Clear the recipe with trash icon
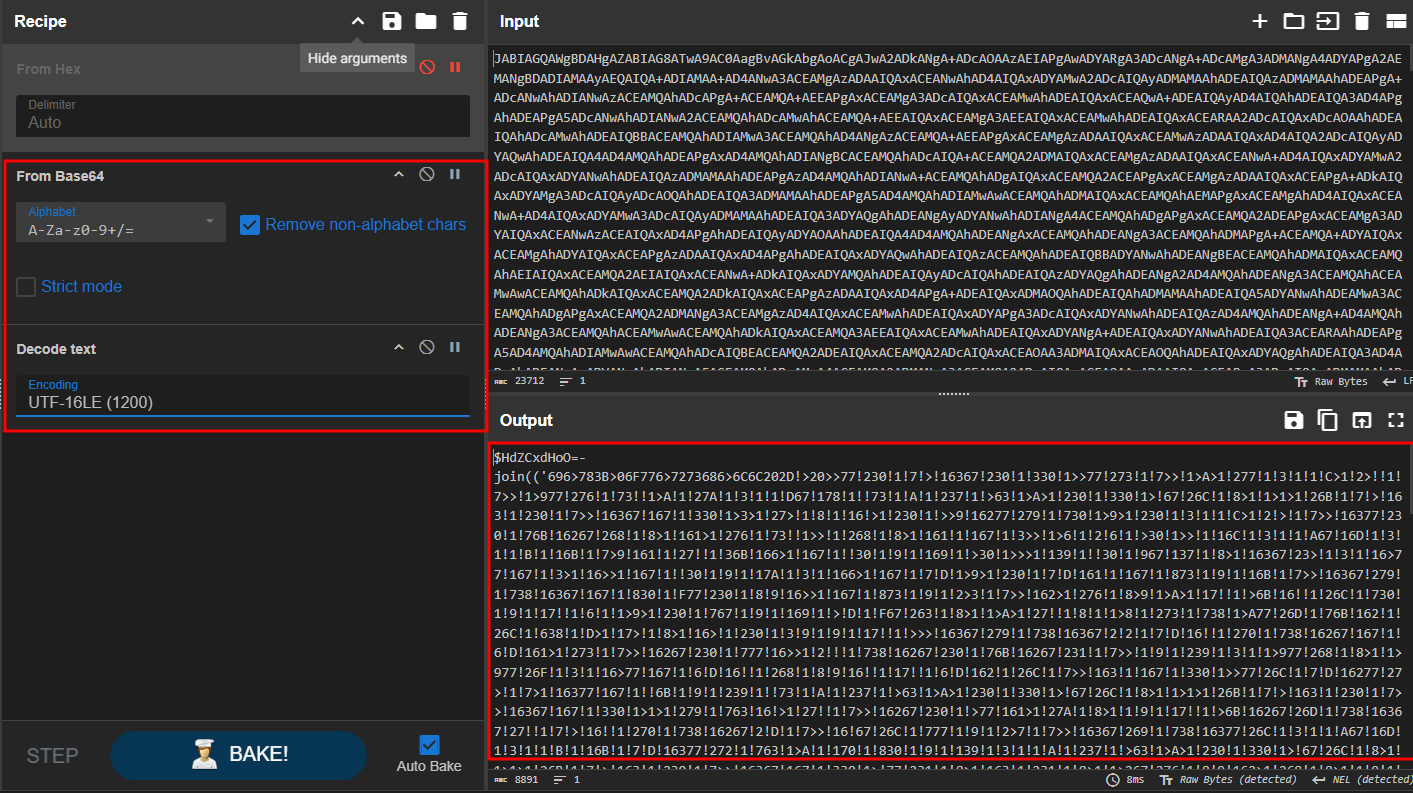Image resolution: width=1413 pixels, height=793 pixels. pos(460,21)
